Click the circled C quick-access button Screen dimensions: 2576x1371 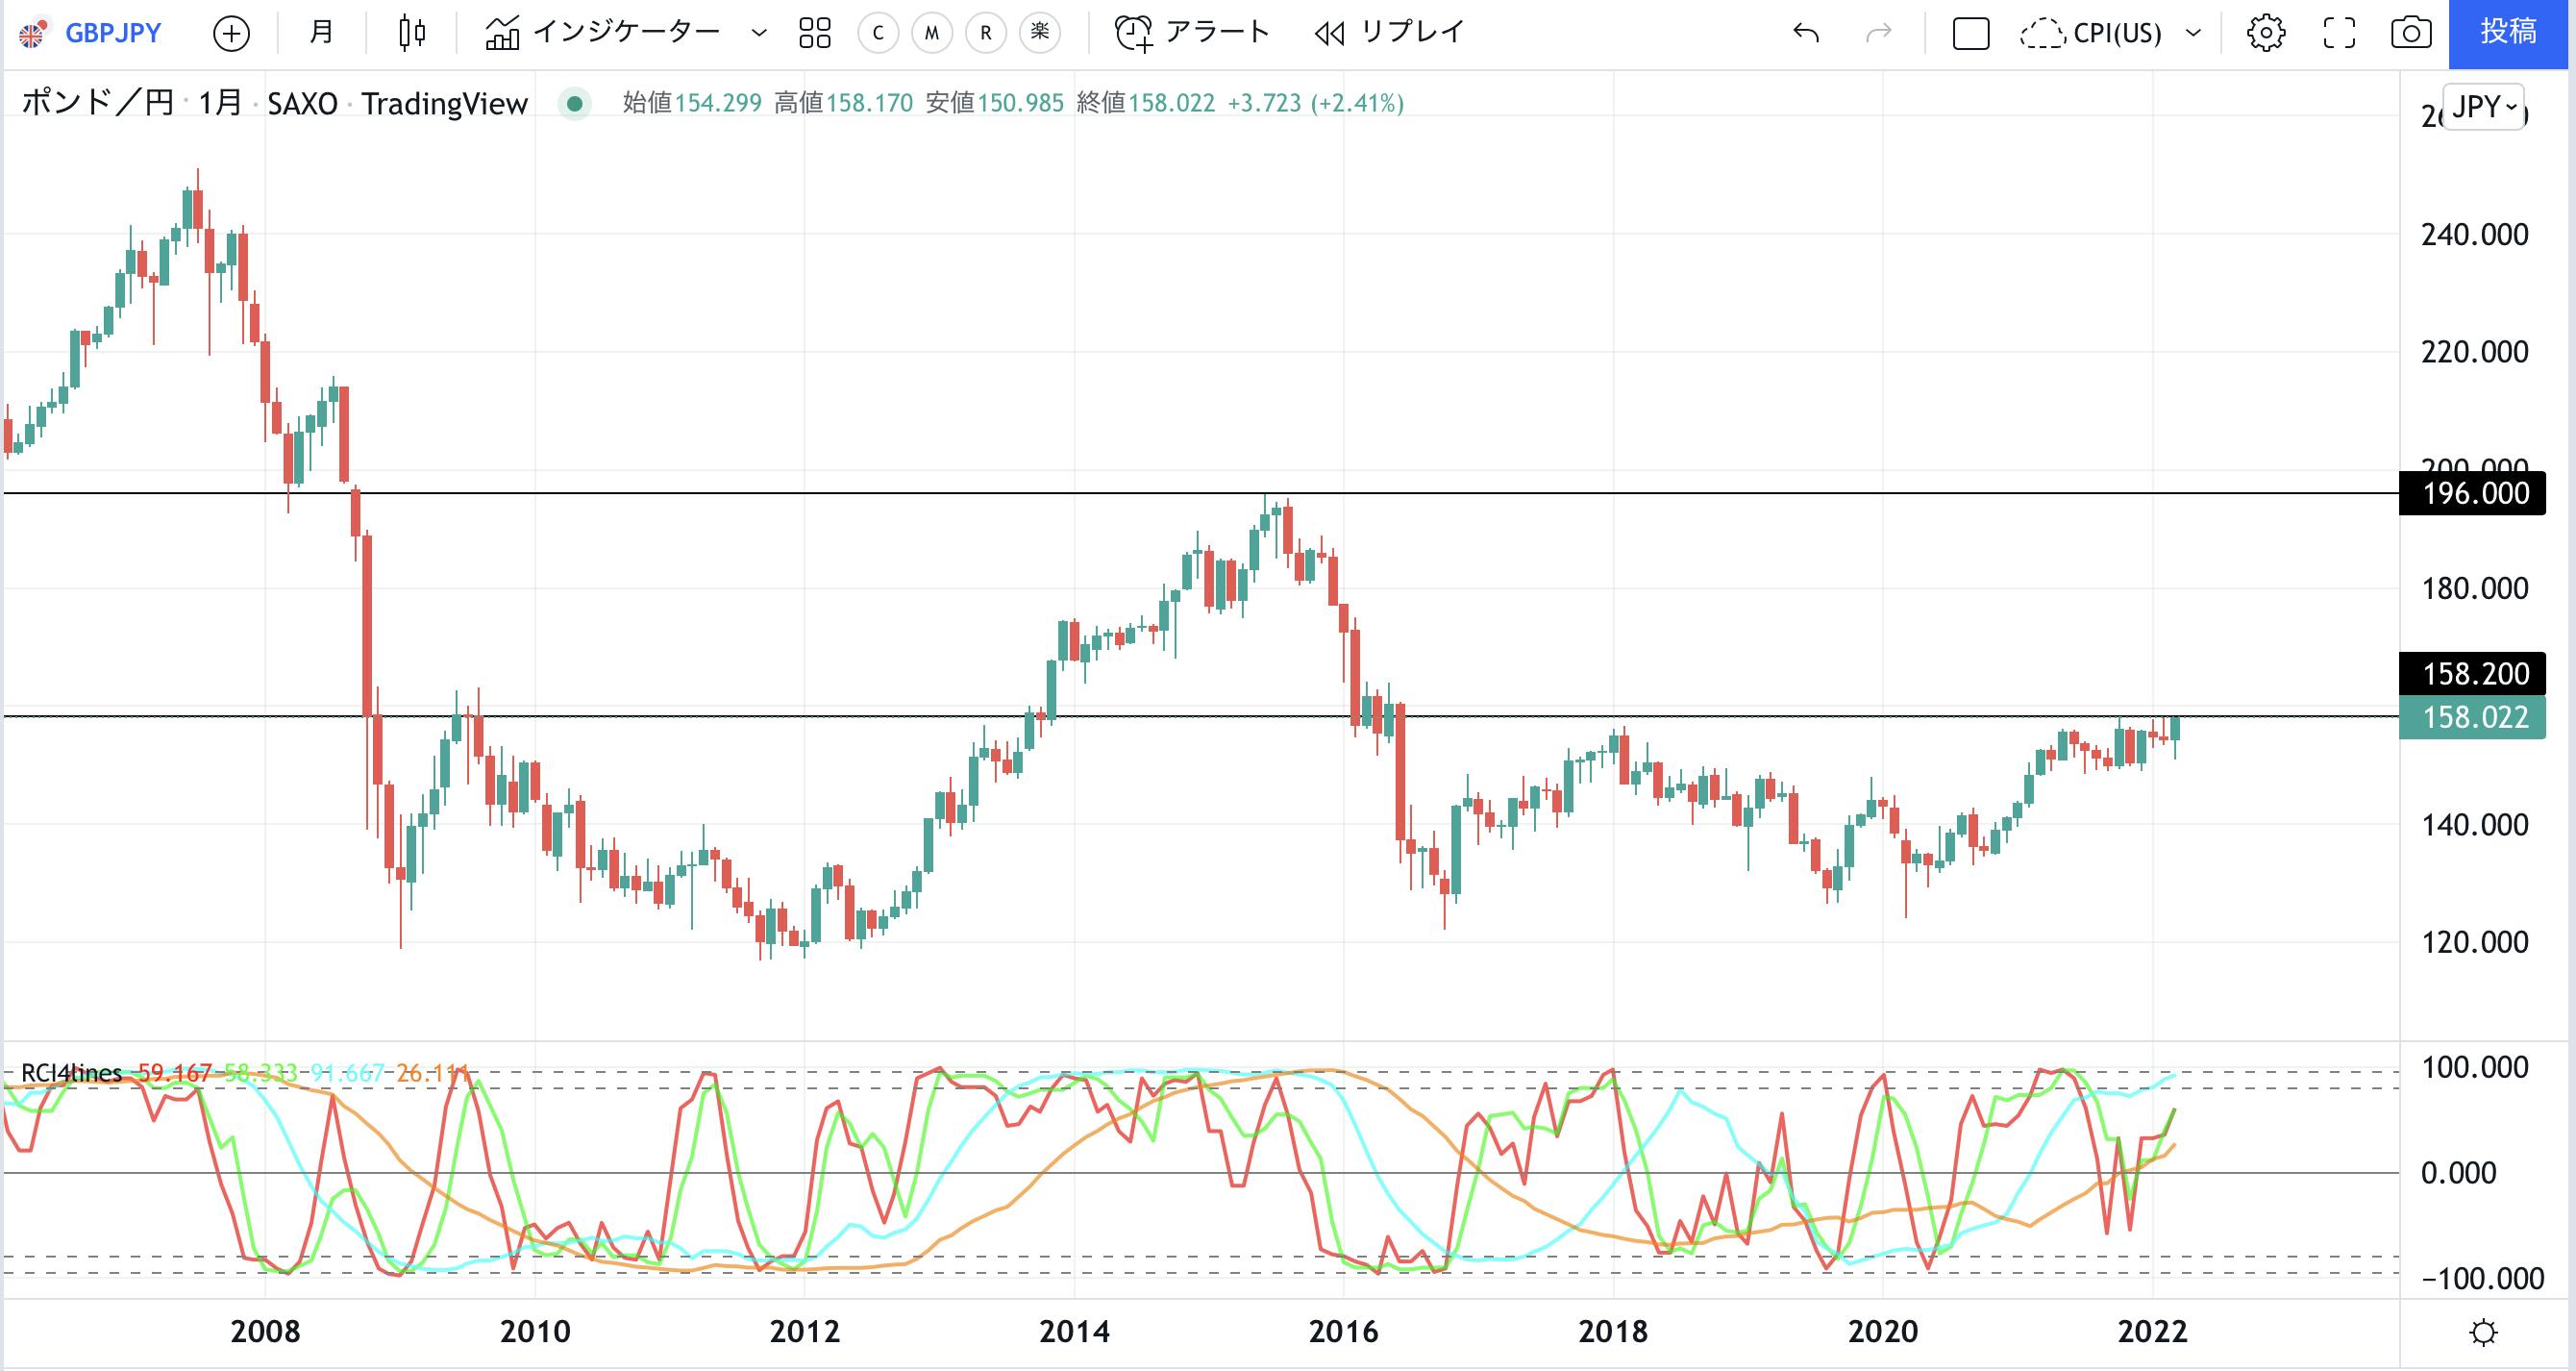(x=878, y=33)
